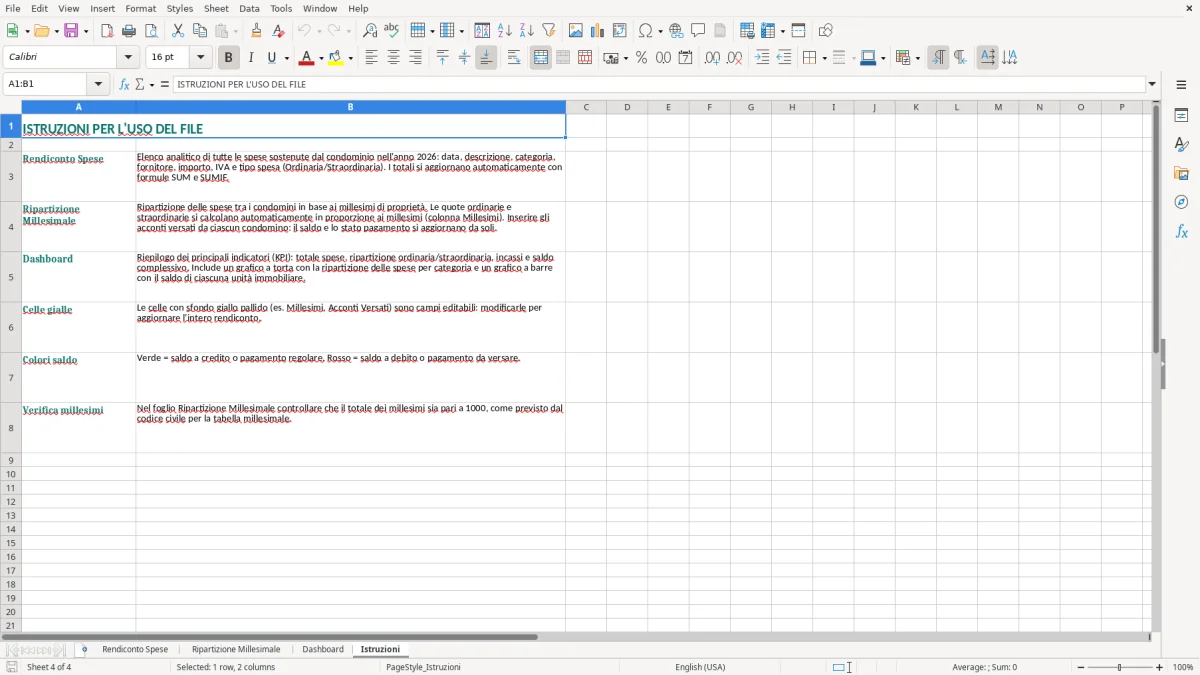Toggle Align Left alignment
Screen dimensions: 1200x675
[x=371, y=58]
